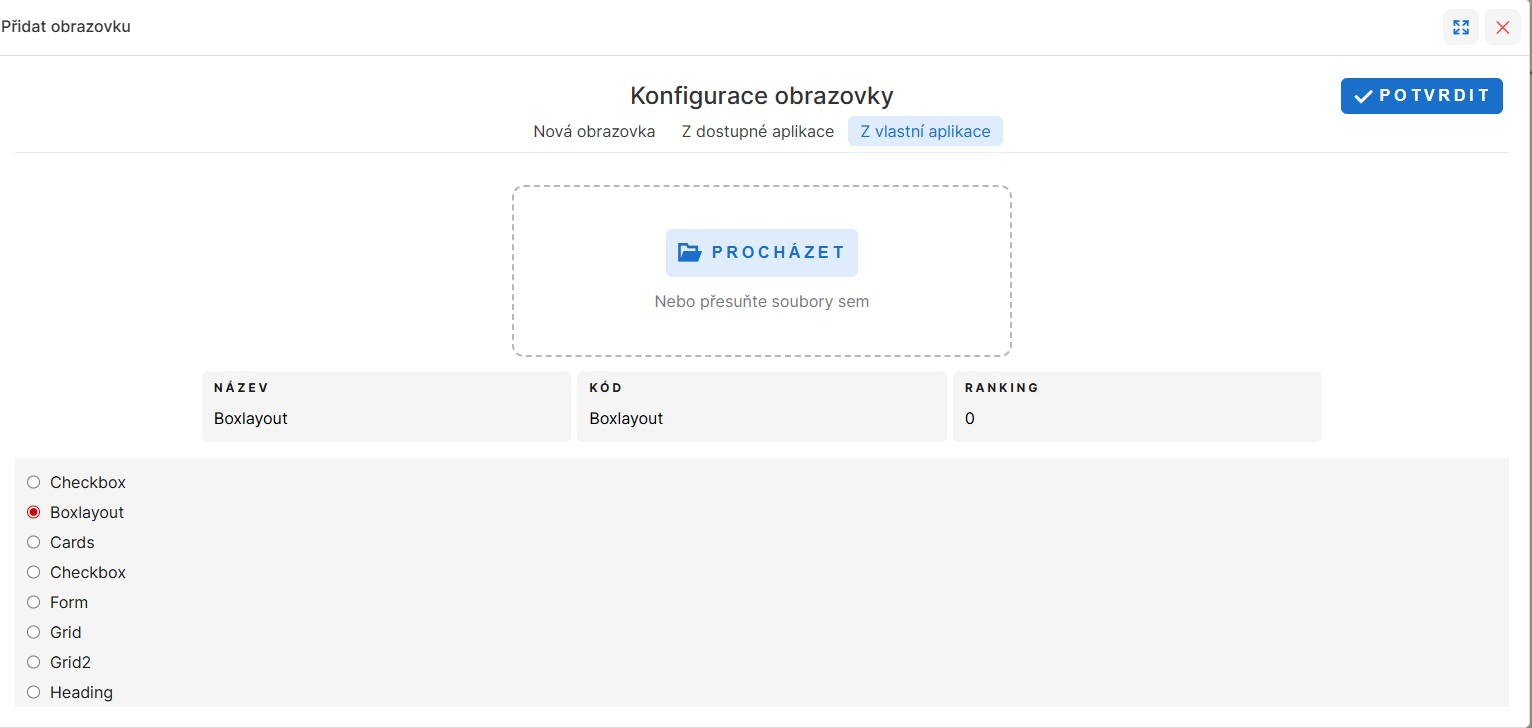Focus the Název input field
Image resolution: width=1532 pixels, height=728 pixels.
coord(386,418)
